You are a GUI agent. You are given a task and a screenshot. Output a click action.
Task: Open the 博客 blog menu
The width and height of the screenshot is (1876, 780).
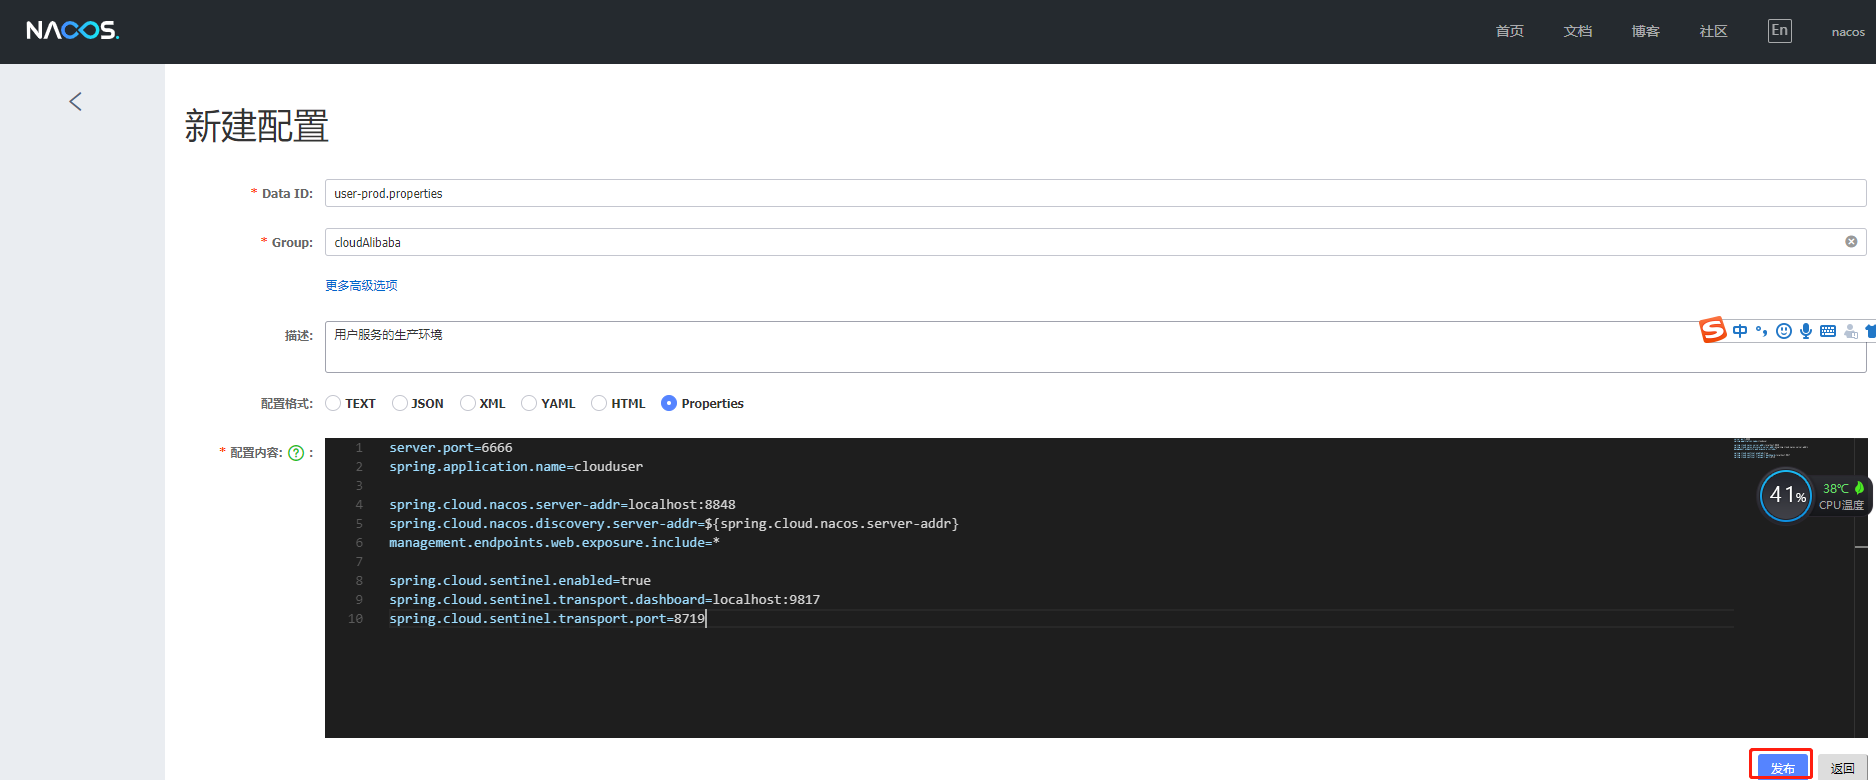point(1645,31)
